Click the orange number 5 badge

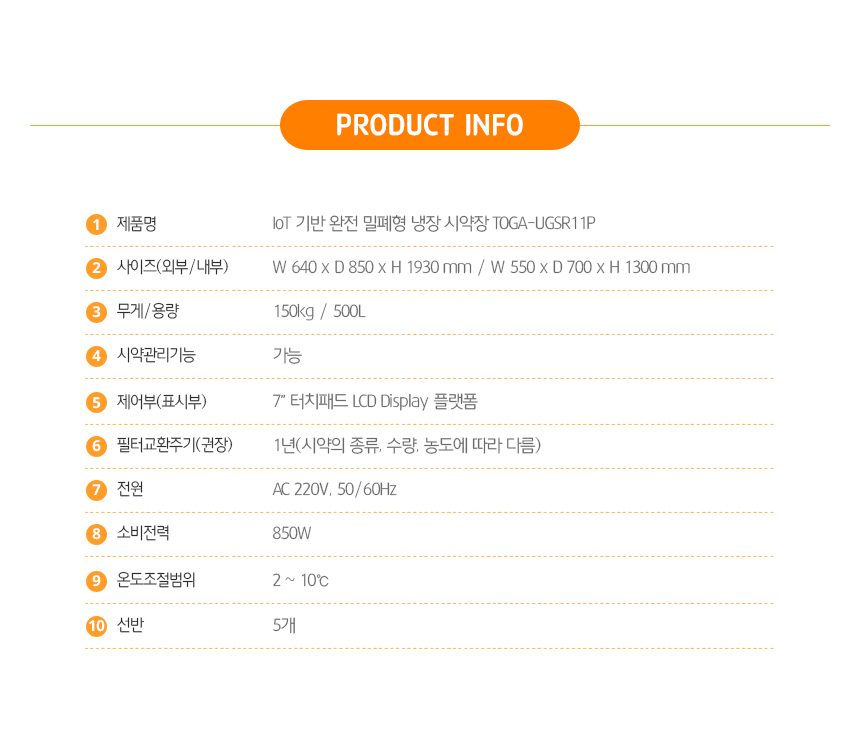click(96, 402)
